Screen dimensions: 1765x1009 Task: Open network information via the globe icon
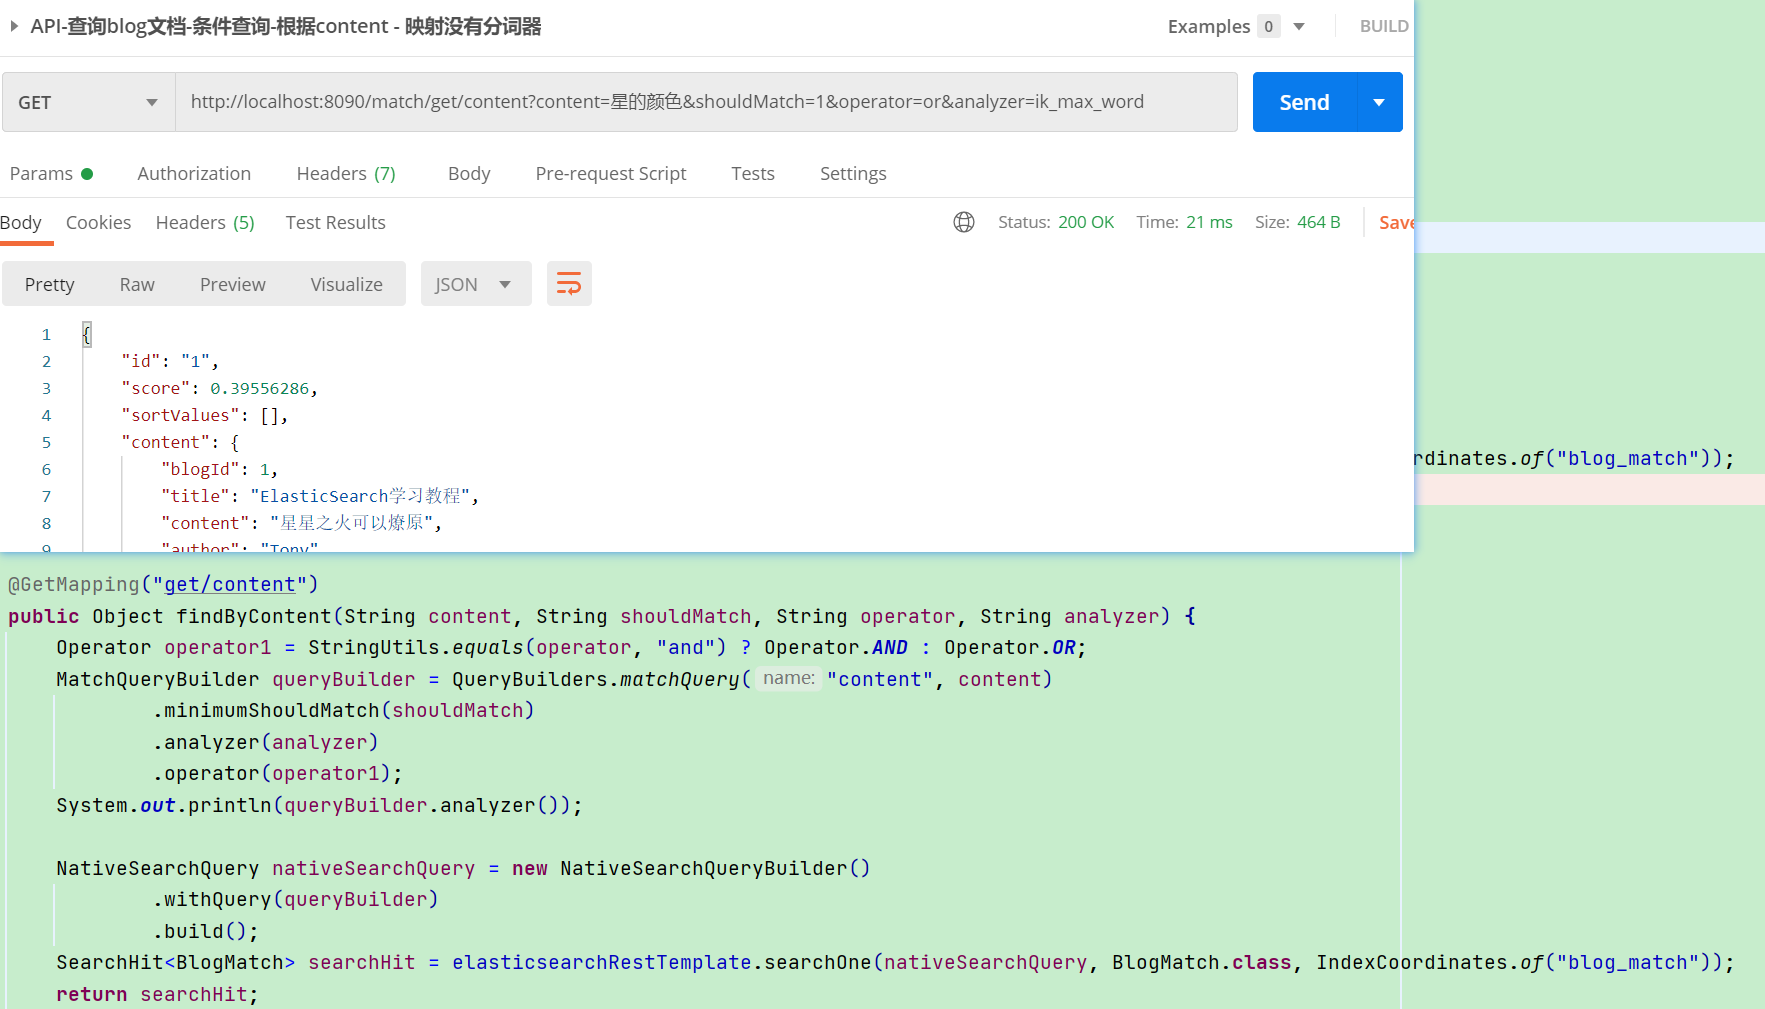963,222
